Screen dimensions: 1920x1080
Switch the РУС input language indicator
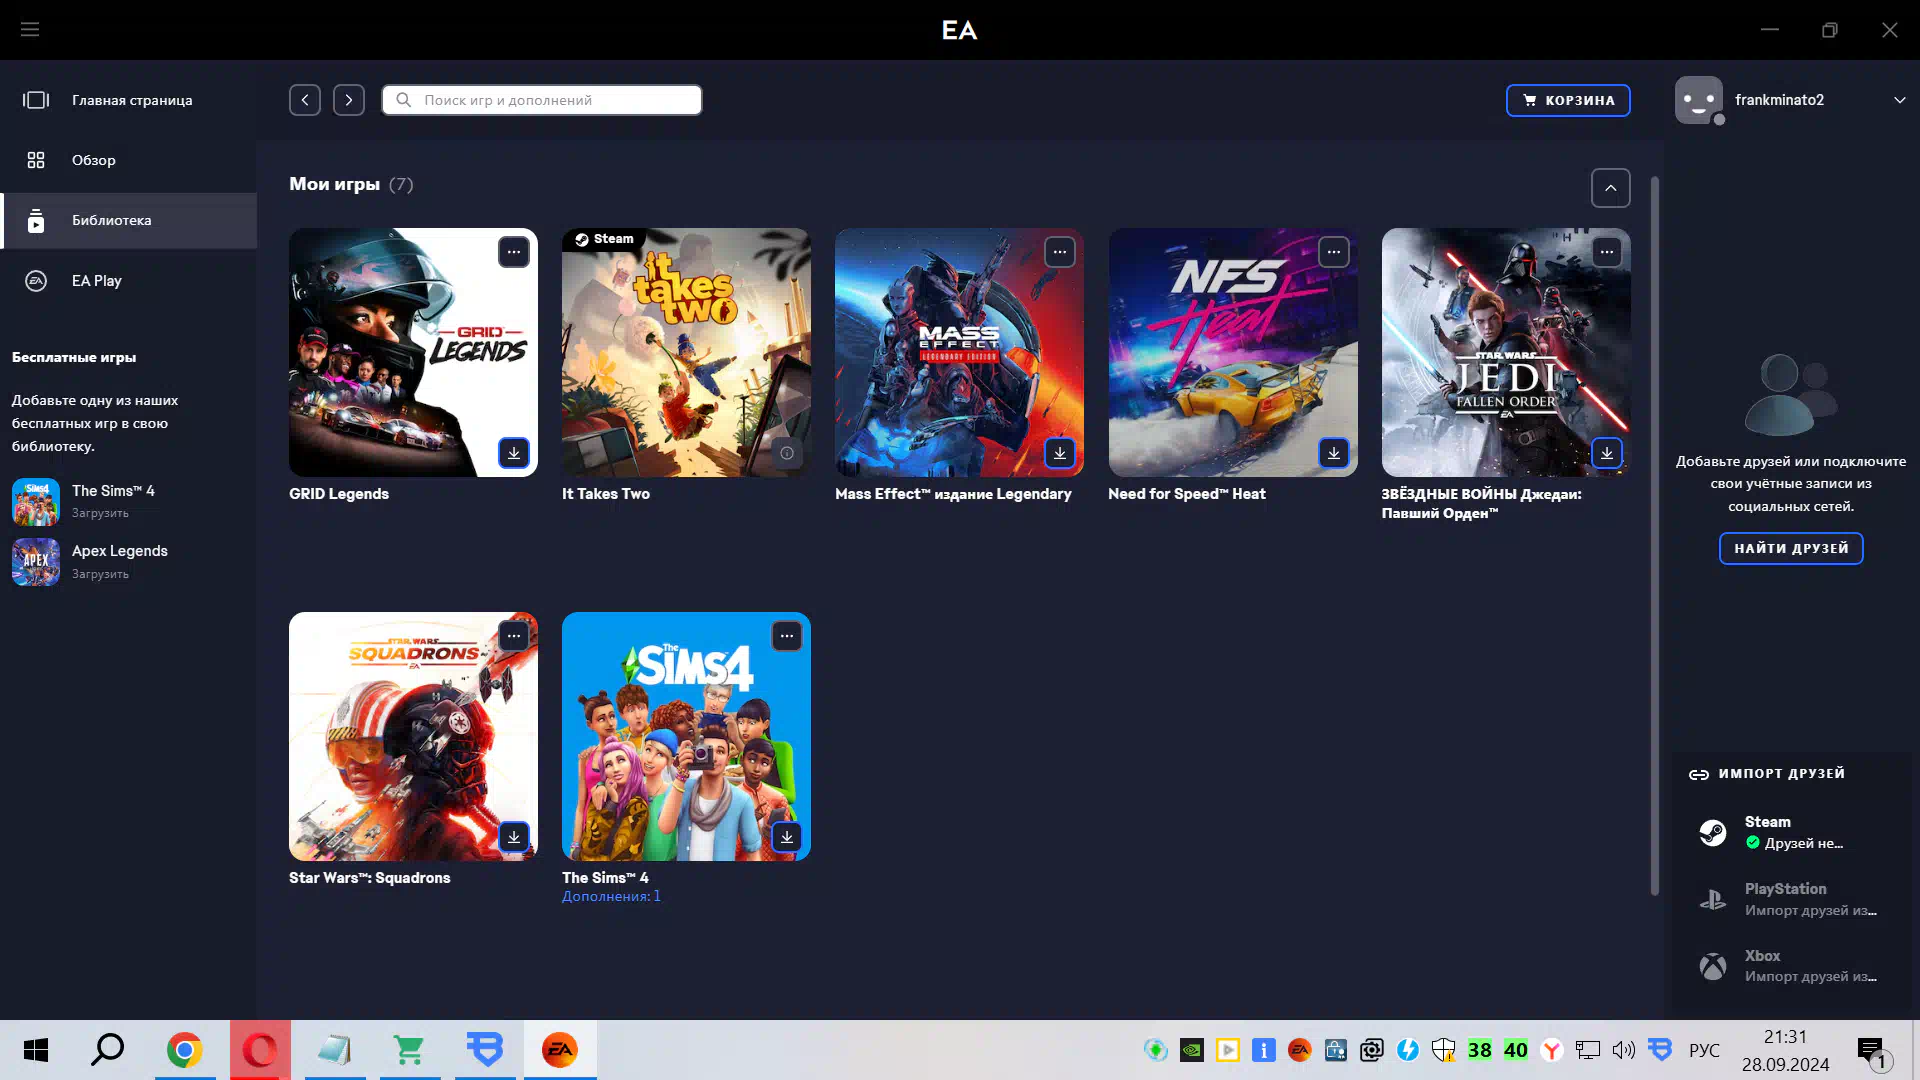tap(1704, 1050)
